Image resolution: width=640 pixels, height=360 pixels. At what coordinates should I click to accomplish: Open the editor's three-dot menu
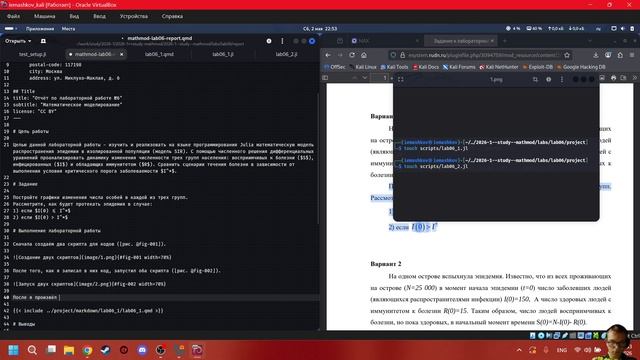click(282, 41)
